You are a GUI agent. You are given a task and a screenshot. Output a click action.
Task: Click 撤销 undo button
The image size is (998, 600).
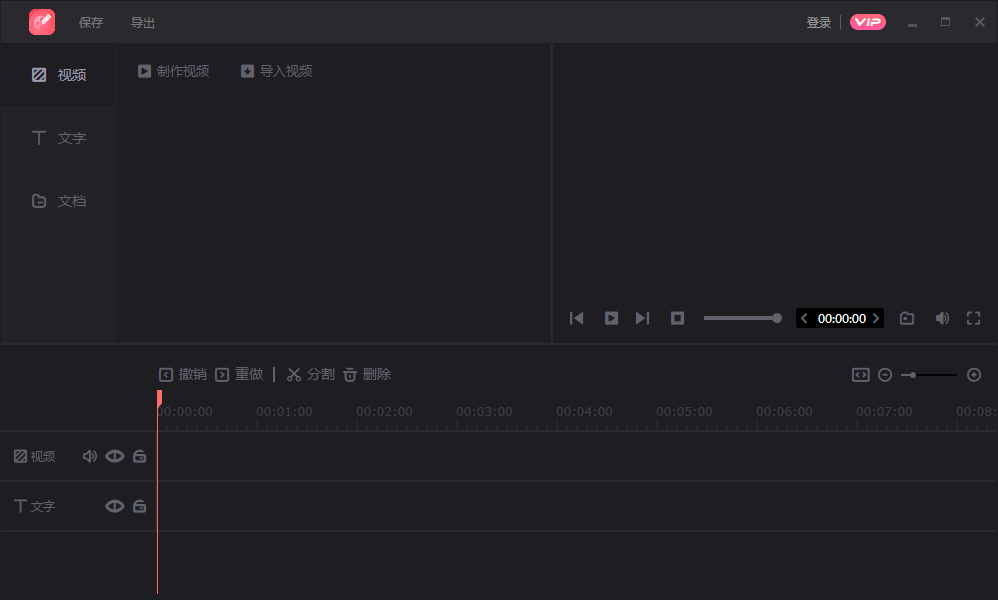pos(183,375)
